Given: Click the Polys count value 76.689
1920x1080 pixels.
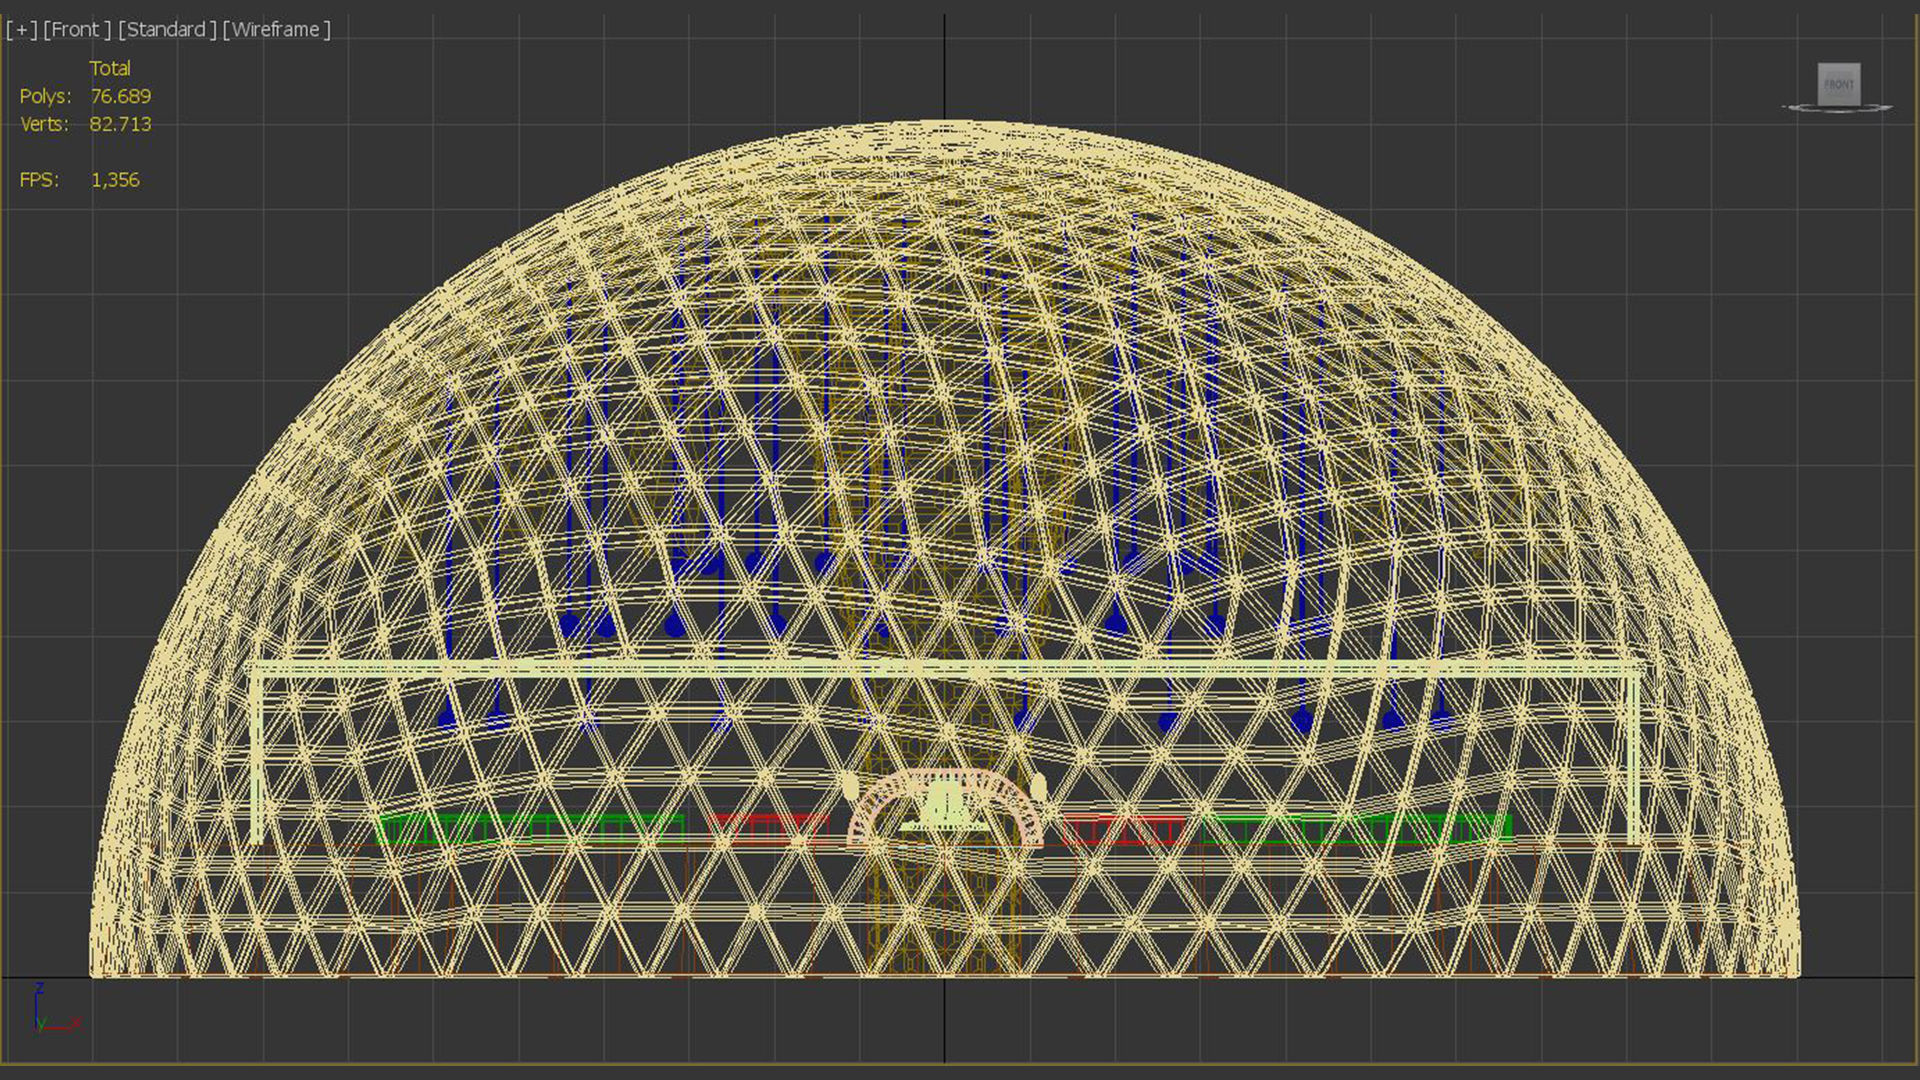Looking at the screenshot, I should tap(121, 96).
